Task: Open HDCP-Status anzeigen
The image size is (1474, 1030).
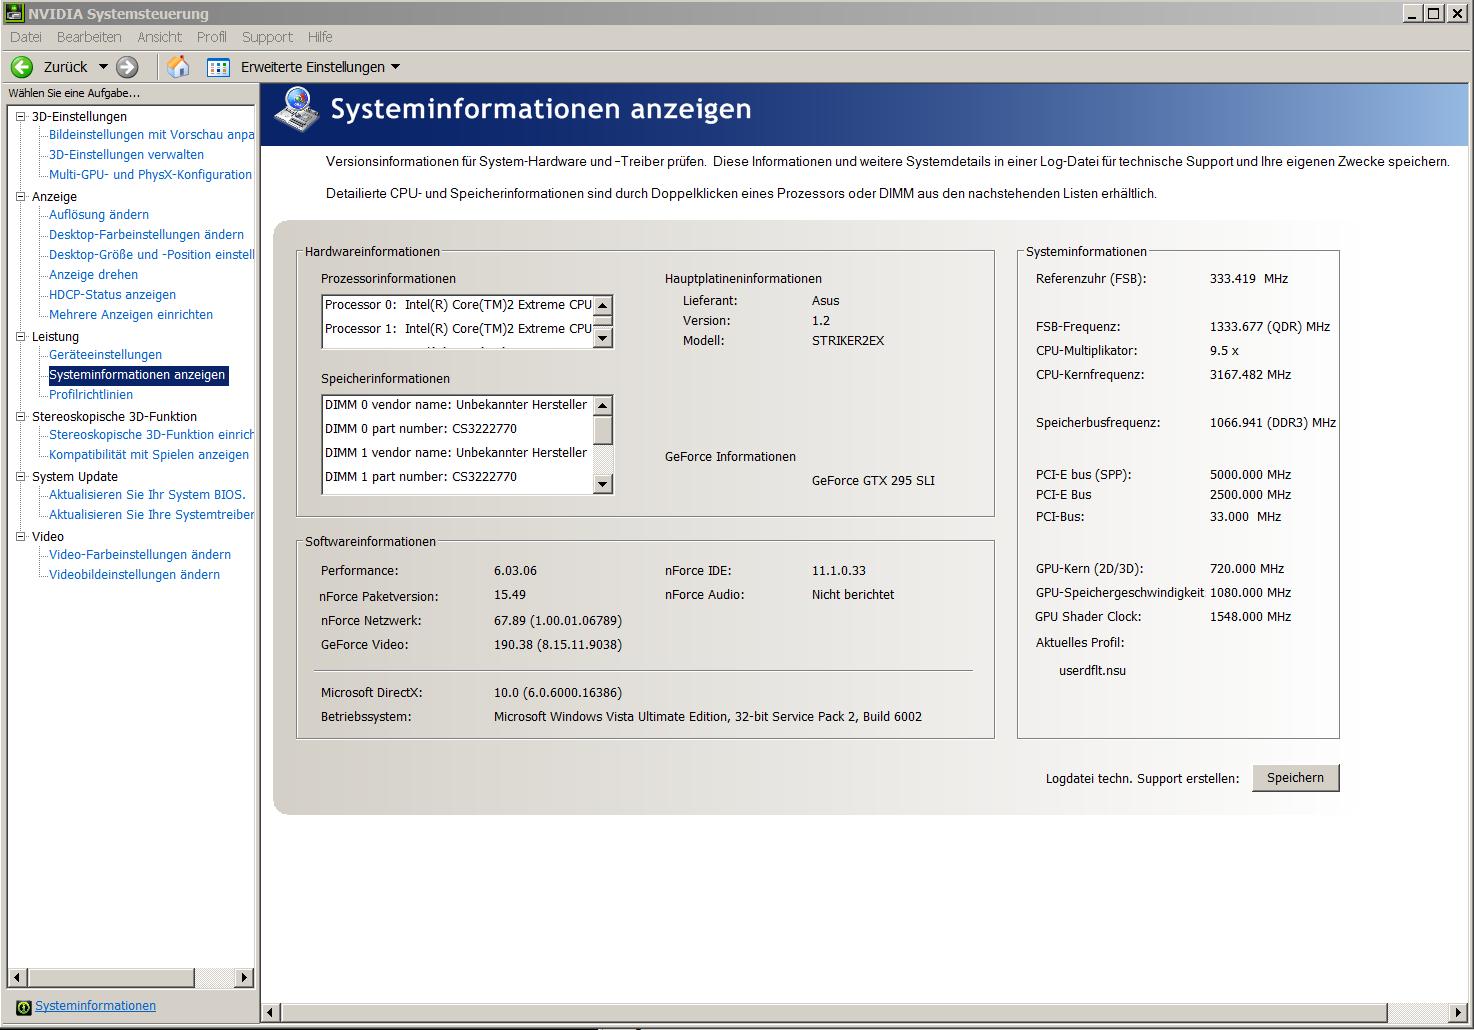Action: (x=112, y=295)
